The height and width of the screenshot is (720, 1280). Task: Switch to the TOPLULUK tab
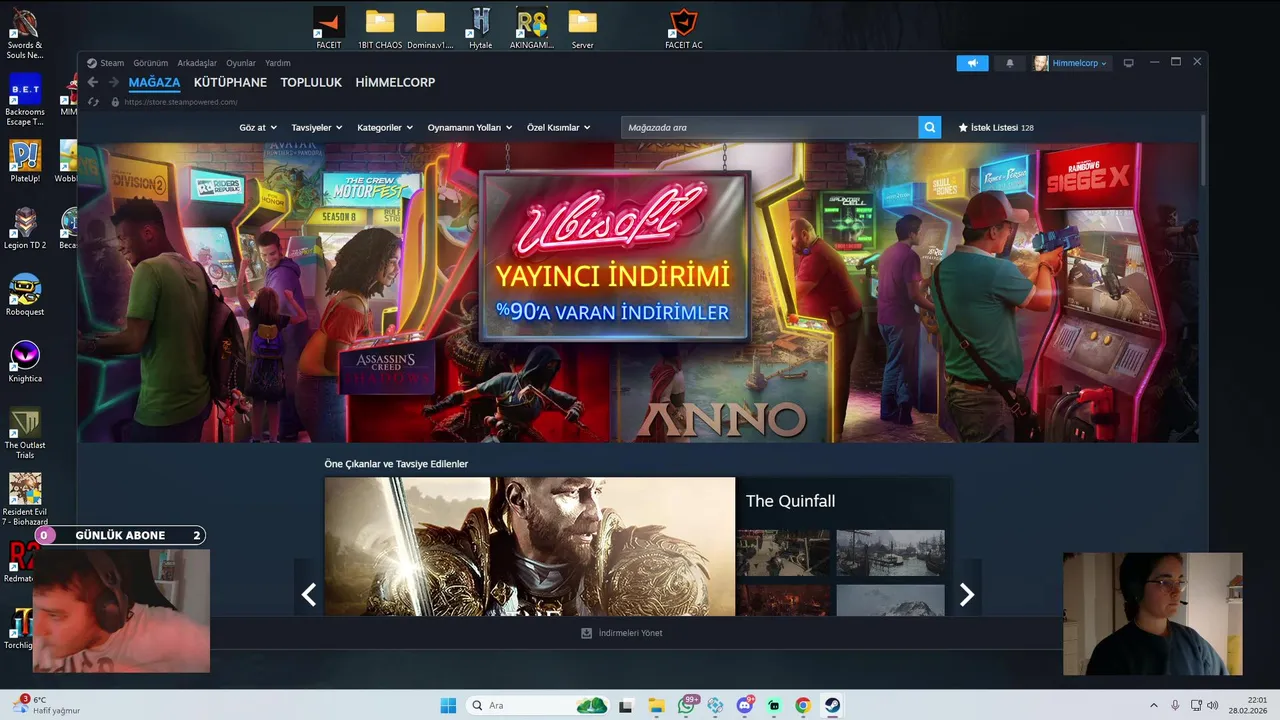(311, 82)
